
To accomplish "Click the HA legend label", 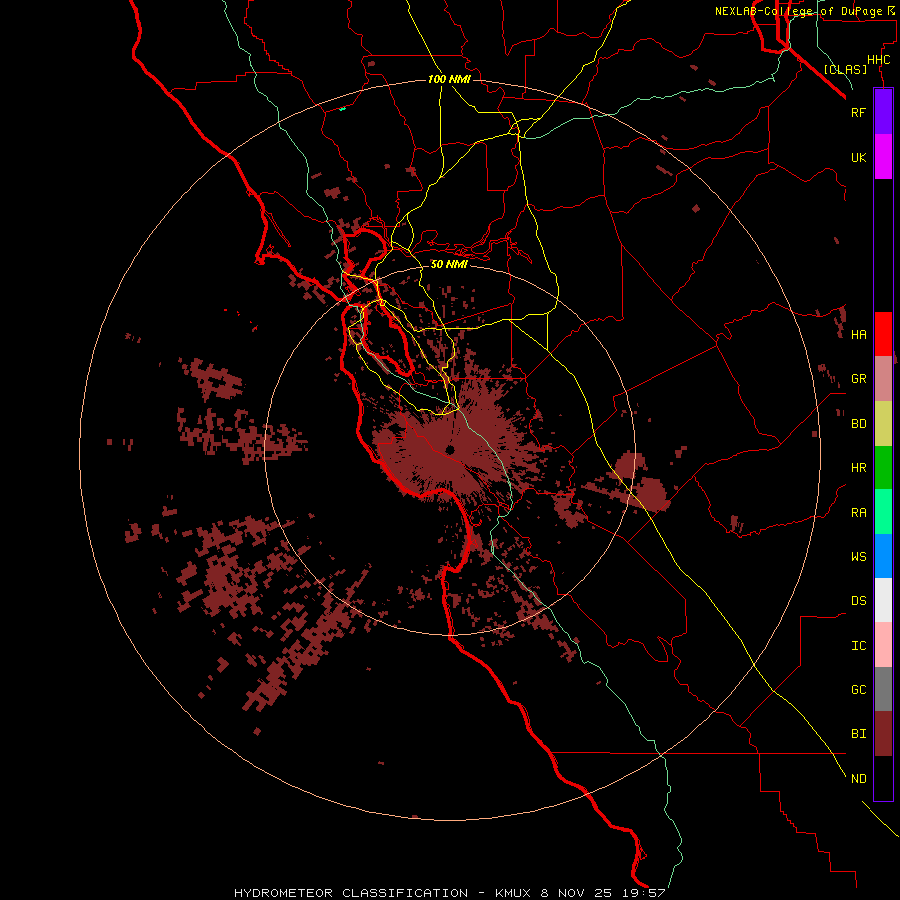I will [x=858, y=335].
